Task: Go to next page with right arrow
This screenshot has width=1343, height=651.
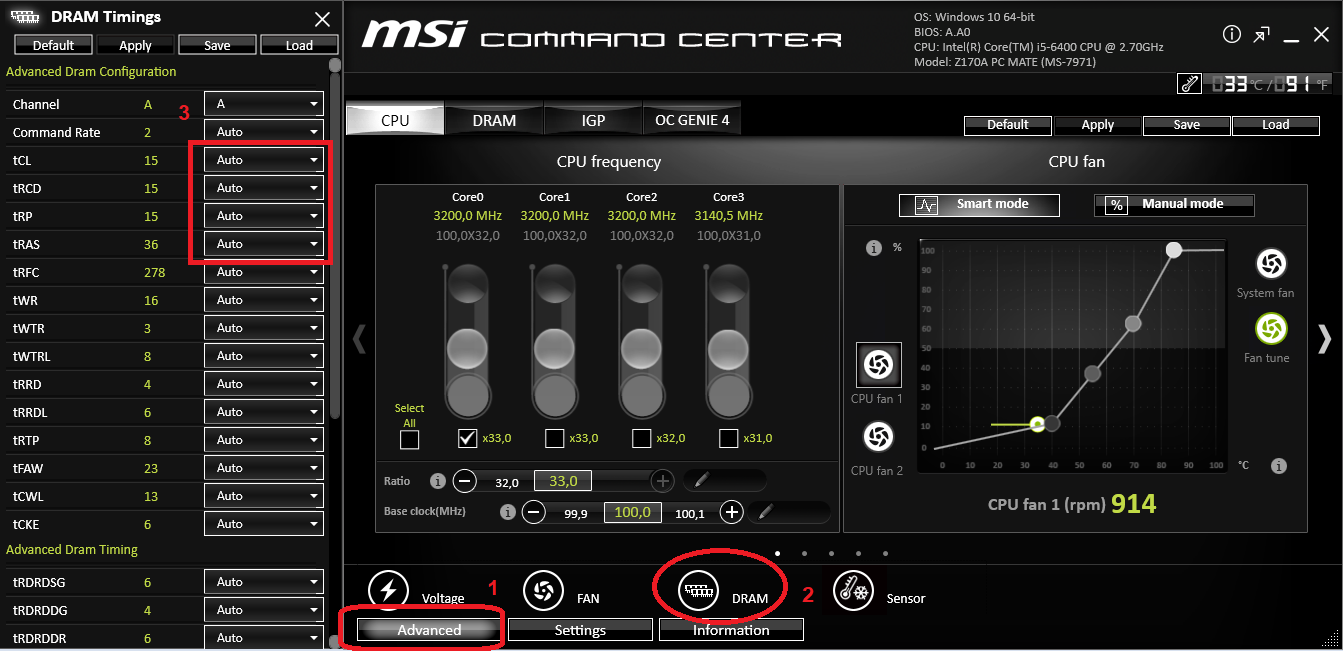Action: point(1325,340)
